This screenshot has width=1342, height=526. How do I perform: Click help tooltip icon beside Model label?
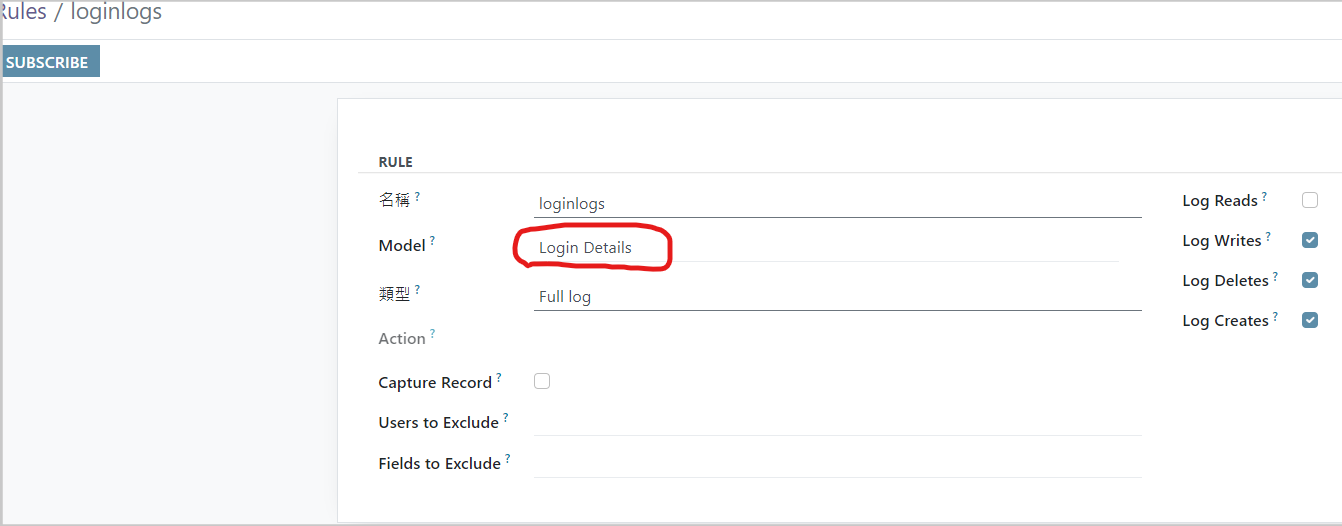(x=433, y=242)
